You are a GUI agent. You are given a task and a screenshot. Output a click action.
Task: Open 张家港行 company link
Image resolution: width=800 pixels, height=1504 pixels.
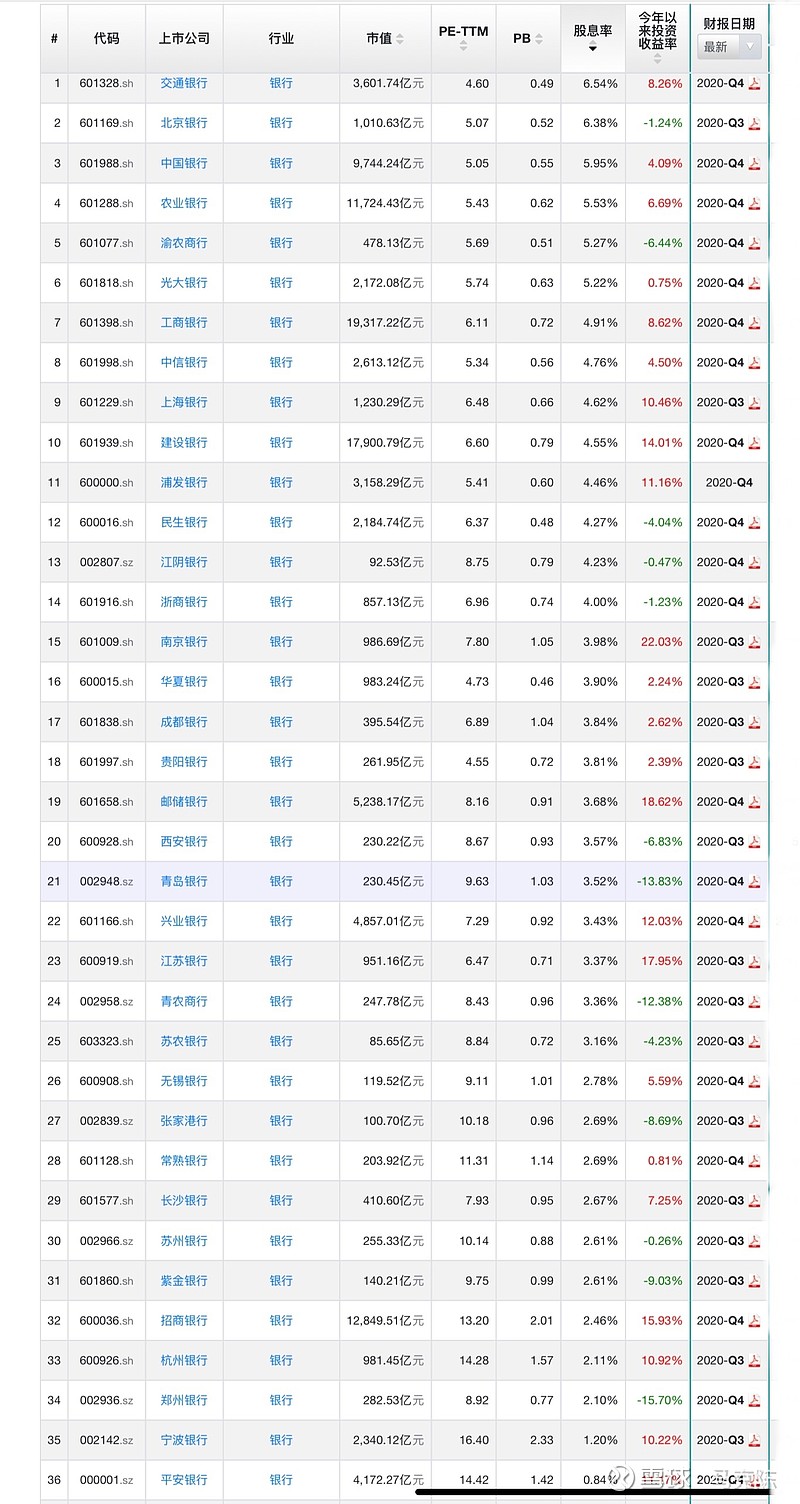click(x=184, y=1122)
